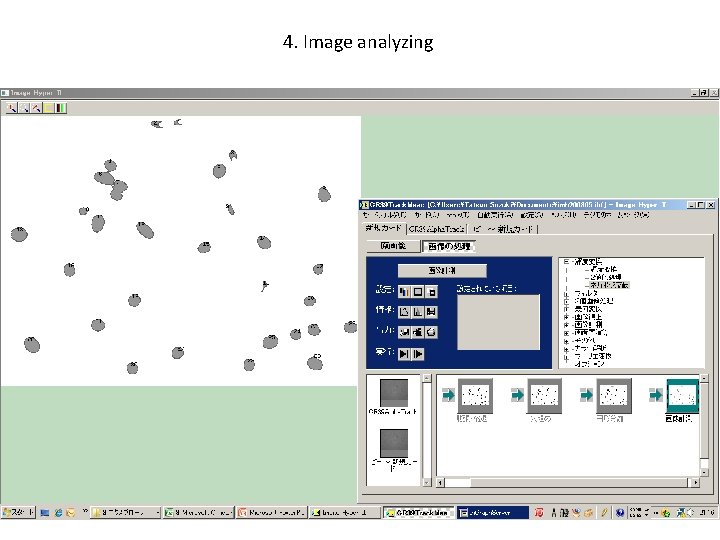Click the yellow square toolbar icon
The image size is (720, 540).
coord(49,108)
